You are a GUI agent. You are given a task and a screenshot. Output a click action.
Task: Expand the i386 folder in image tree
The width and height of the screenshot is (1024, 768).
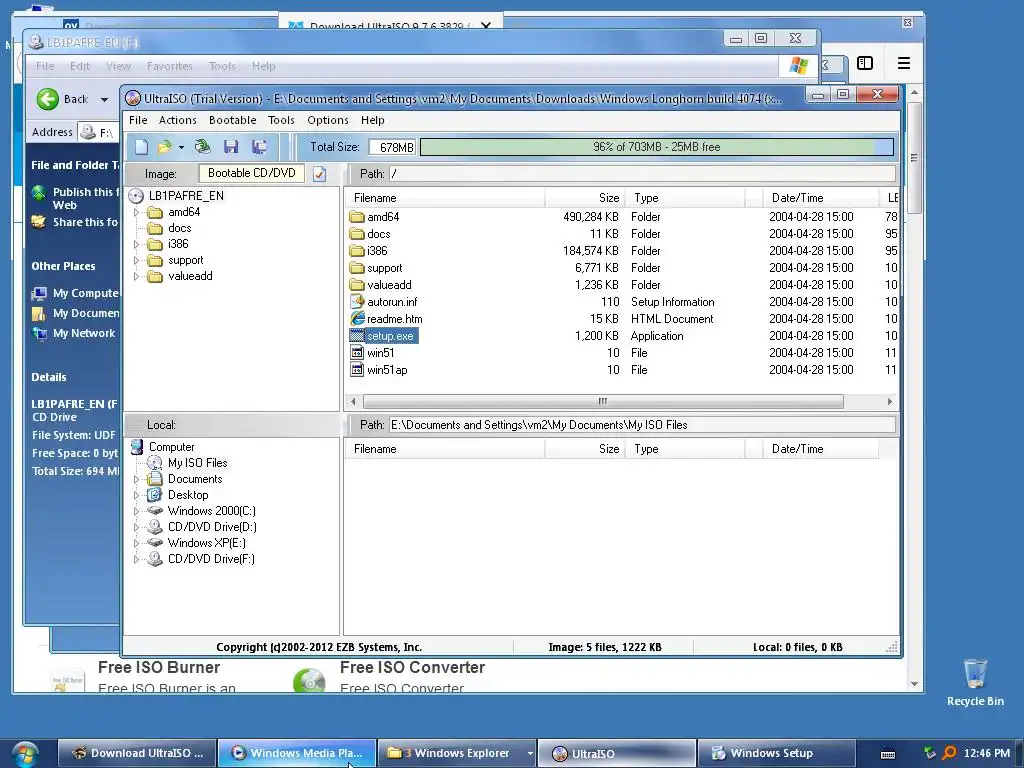[x=136, y=244]
